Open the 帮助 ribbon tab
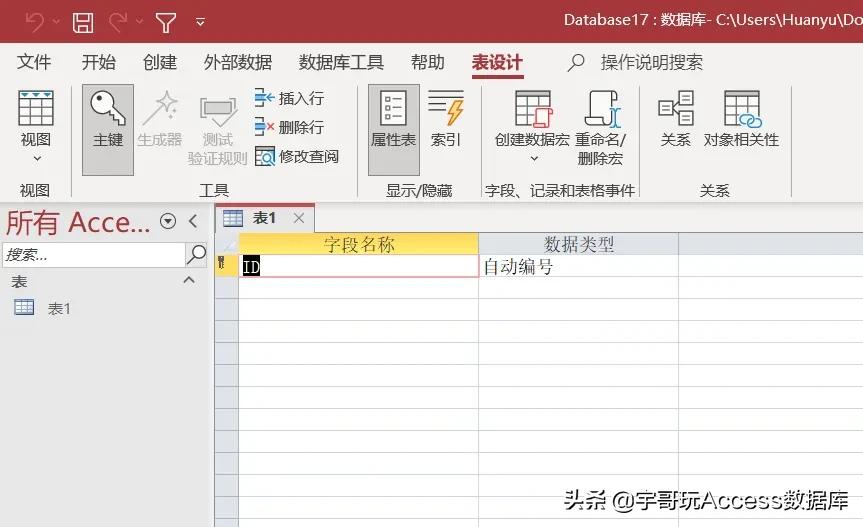Screen dimensions: 863x527 [x=428, y=62]
